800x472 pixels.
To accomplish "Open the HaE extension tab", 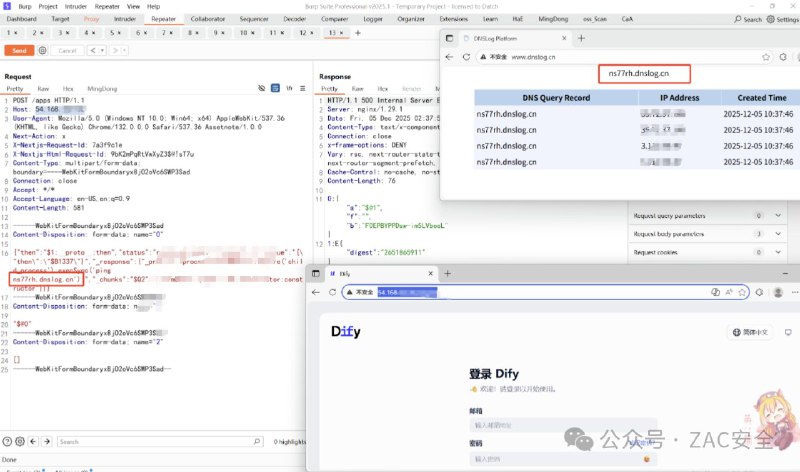I will tap(517, 19).
